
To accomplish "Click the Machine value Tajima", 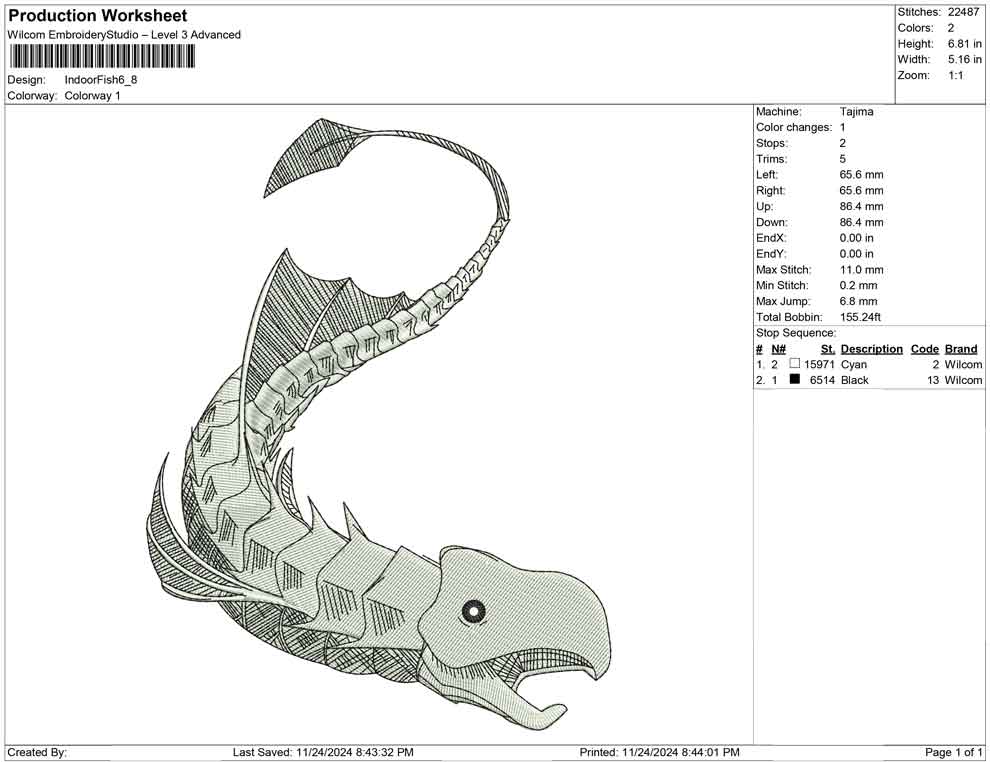I will [857, 112].
